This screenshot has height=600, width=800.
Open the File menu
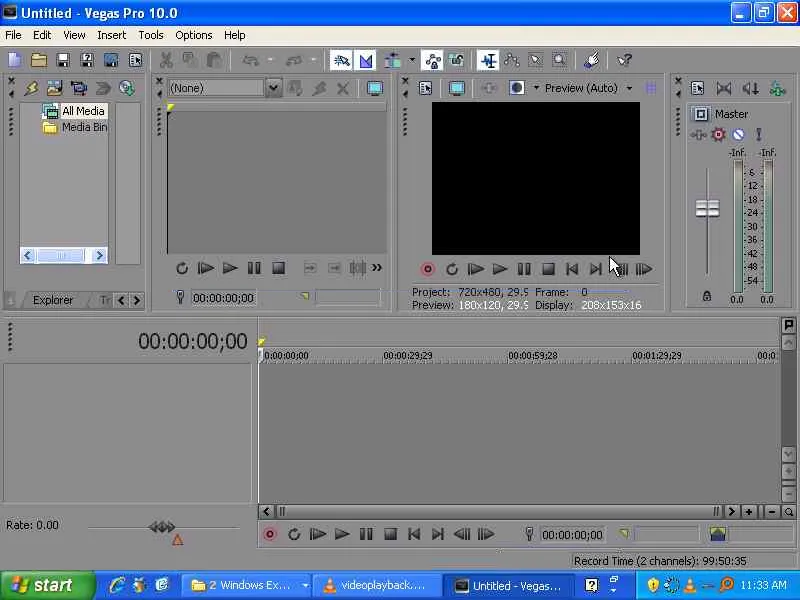point(13,35)
